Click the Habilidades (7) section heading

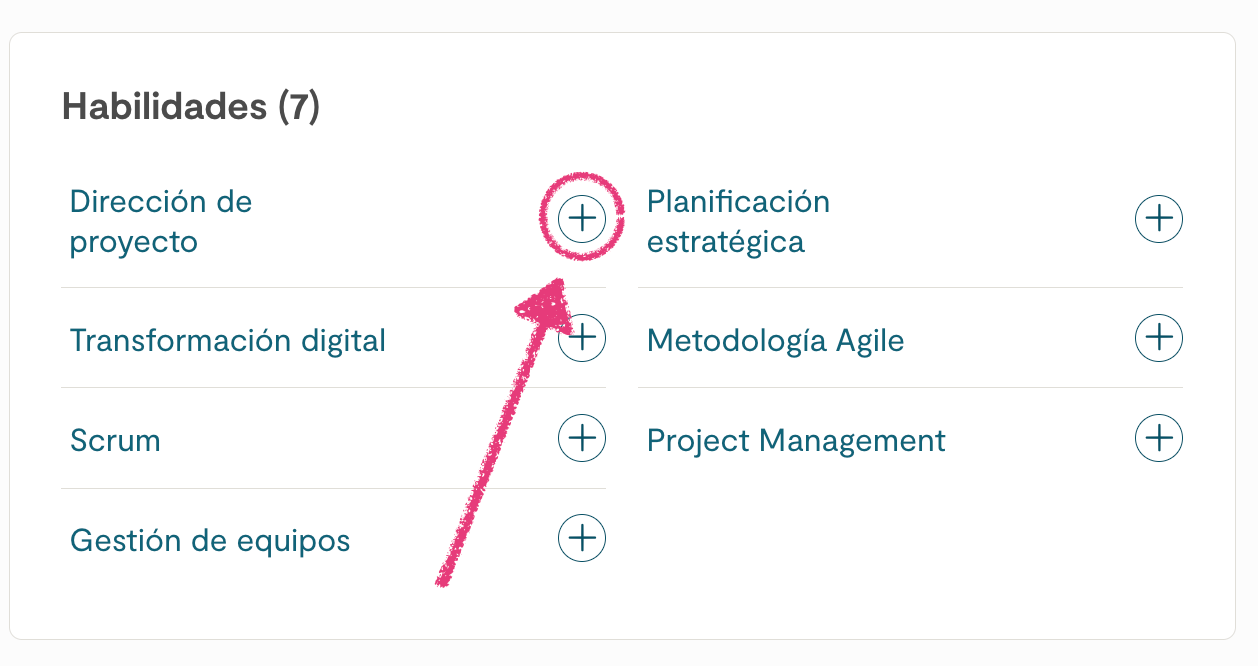[190, 107]
